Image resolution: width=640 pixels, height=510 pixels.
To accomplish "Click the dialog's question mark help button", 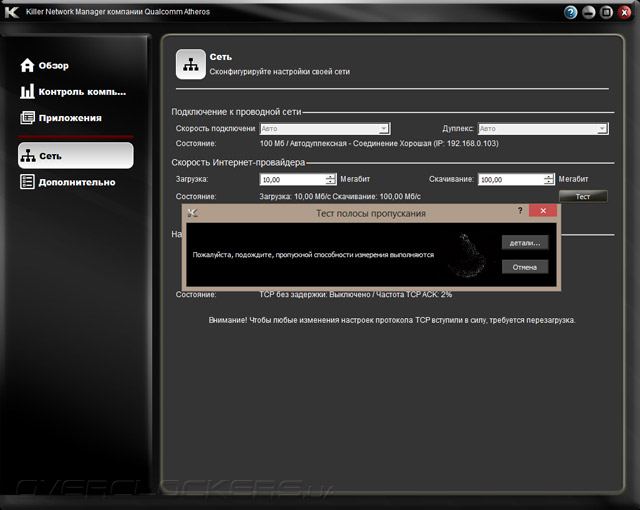I will coord(520,211).
